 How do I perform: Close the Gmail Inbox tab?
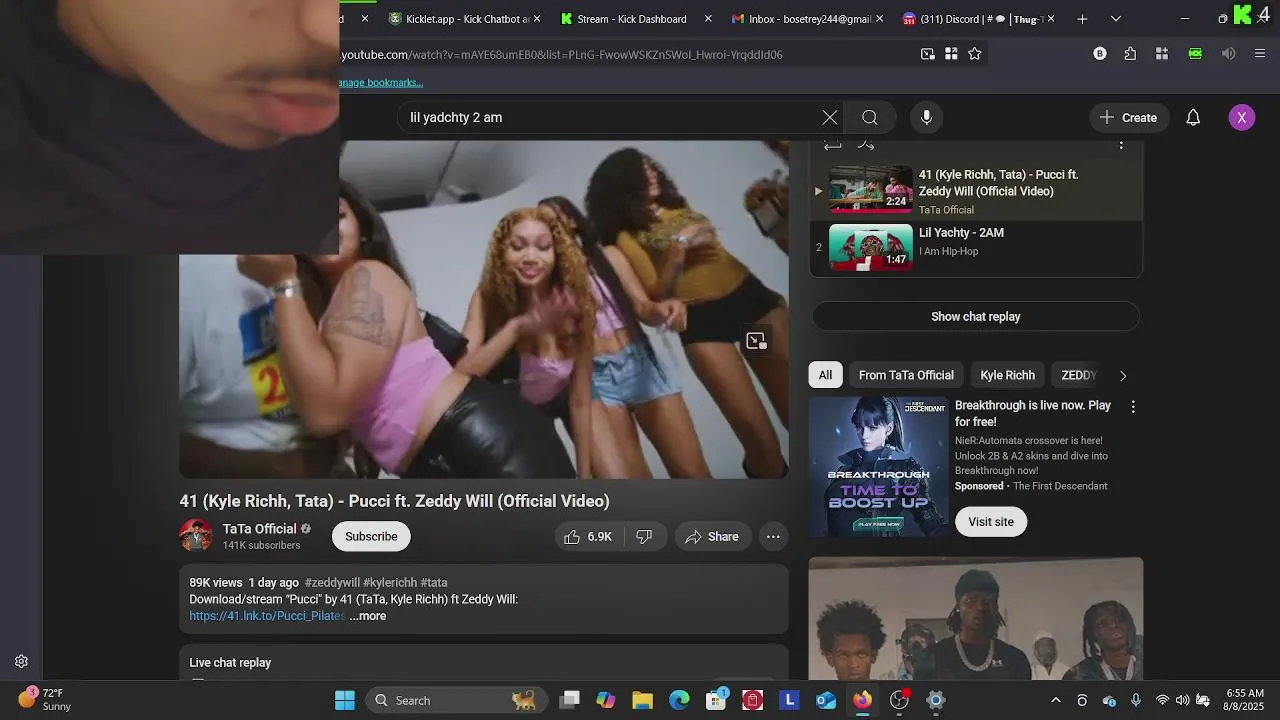[880, 19]
